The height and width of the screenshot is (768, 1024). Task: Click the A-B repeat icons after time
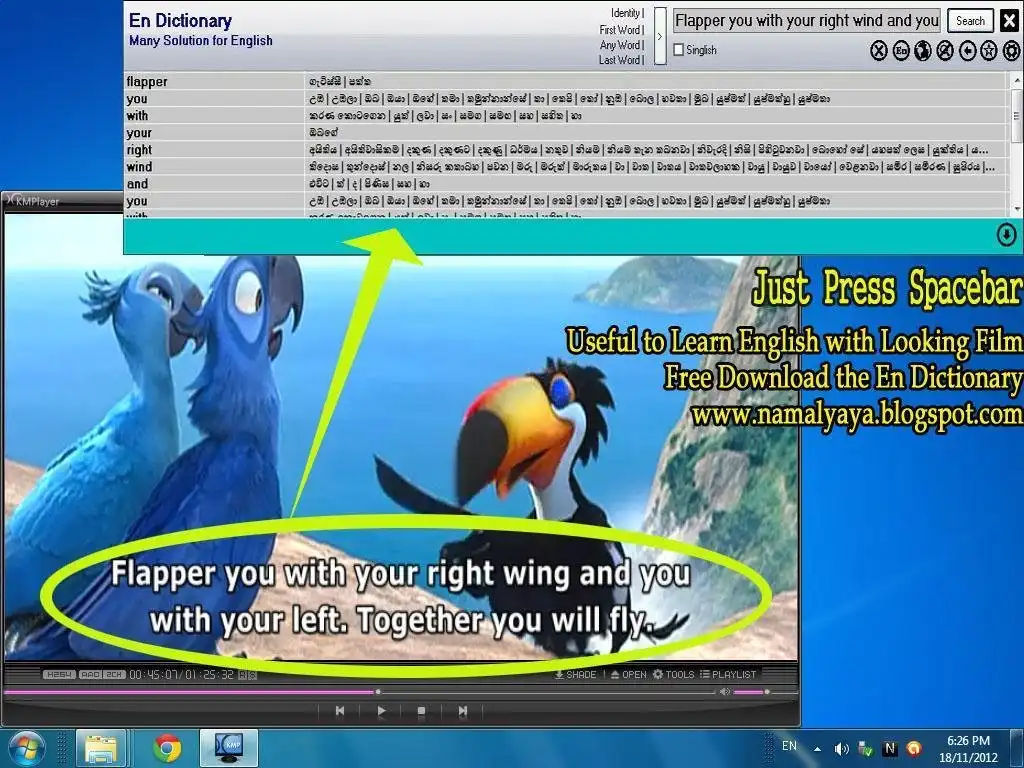[x=248, y=675]
